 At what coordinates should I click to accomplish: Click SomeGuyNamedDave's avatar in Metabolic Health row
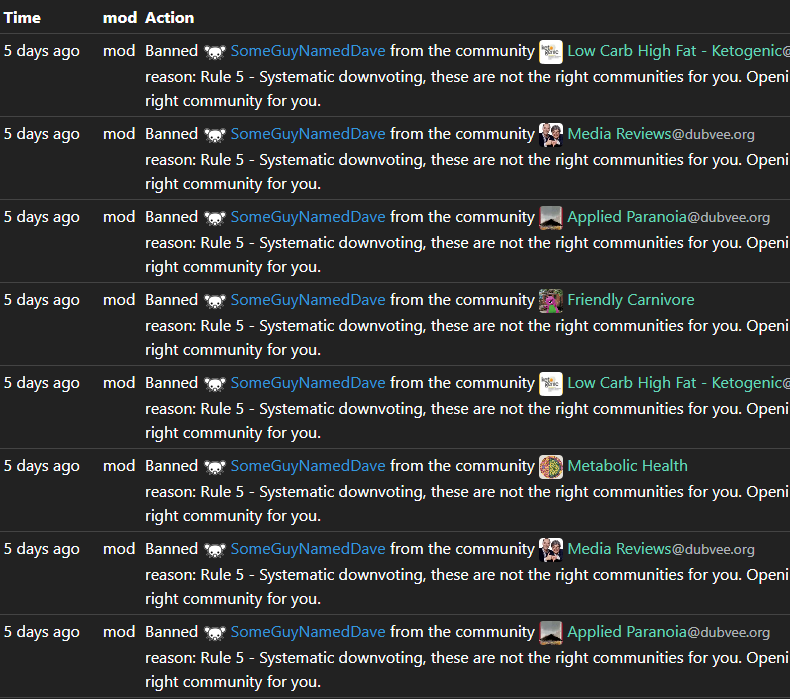[x=215, y=467]
